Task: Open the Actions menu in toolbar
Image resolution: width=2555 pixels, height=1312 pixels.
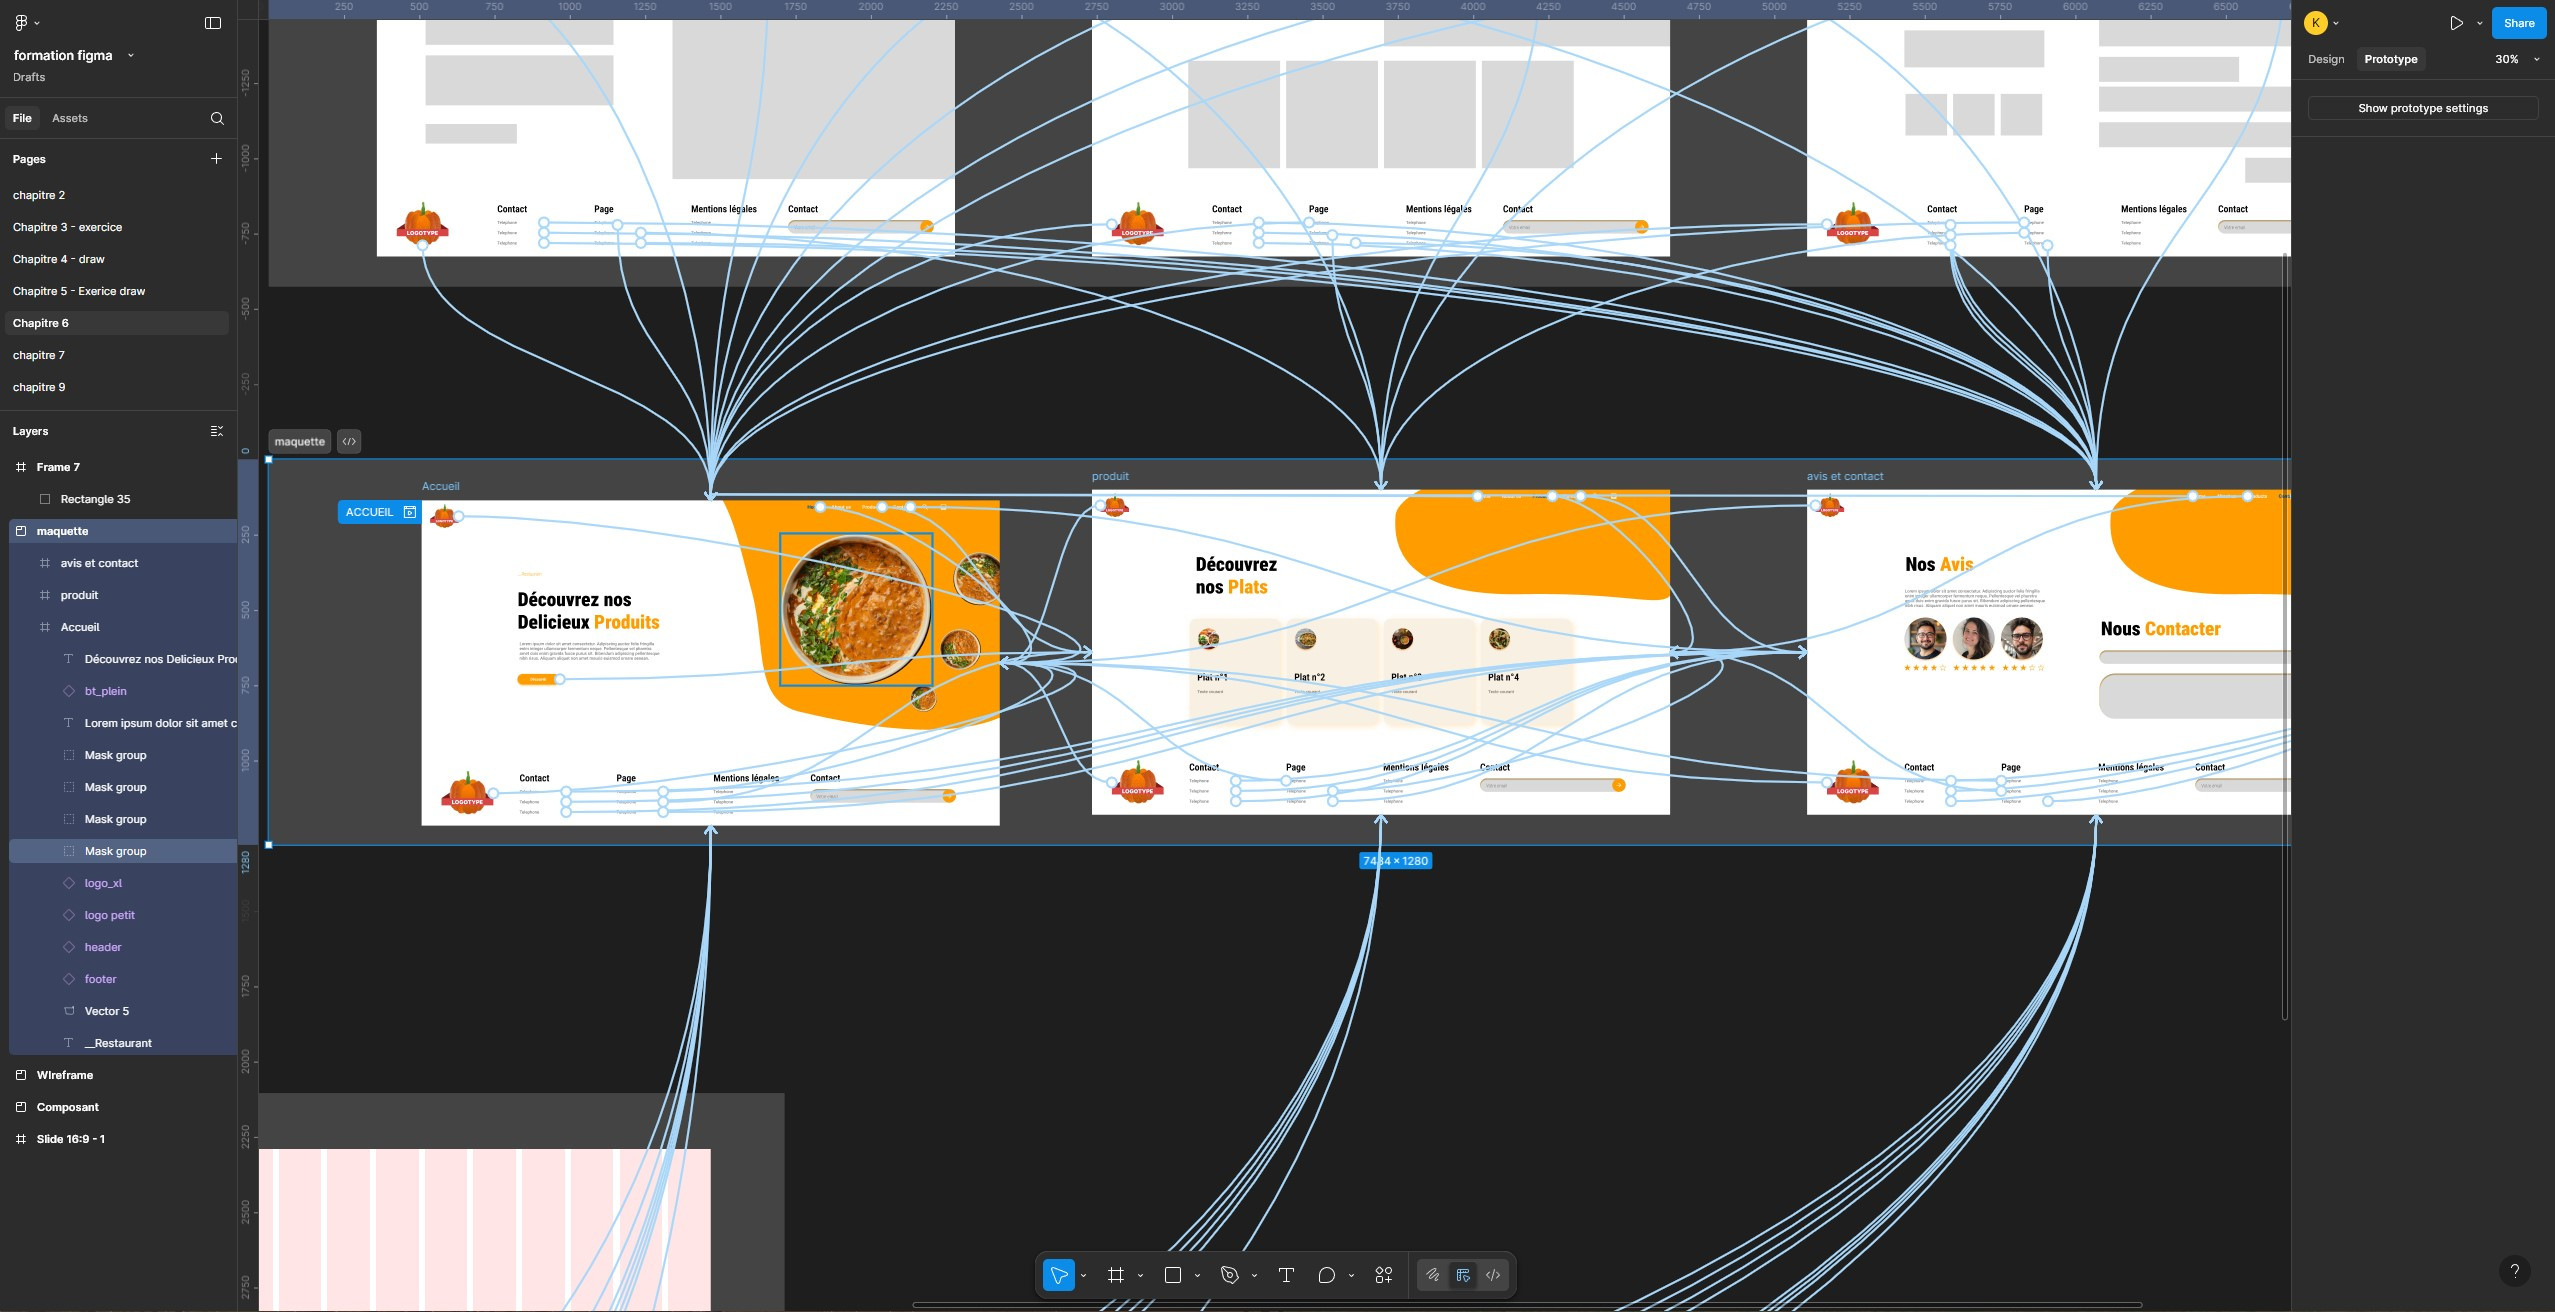Action: (x=1384, y=1275)
